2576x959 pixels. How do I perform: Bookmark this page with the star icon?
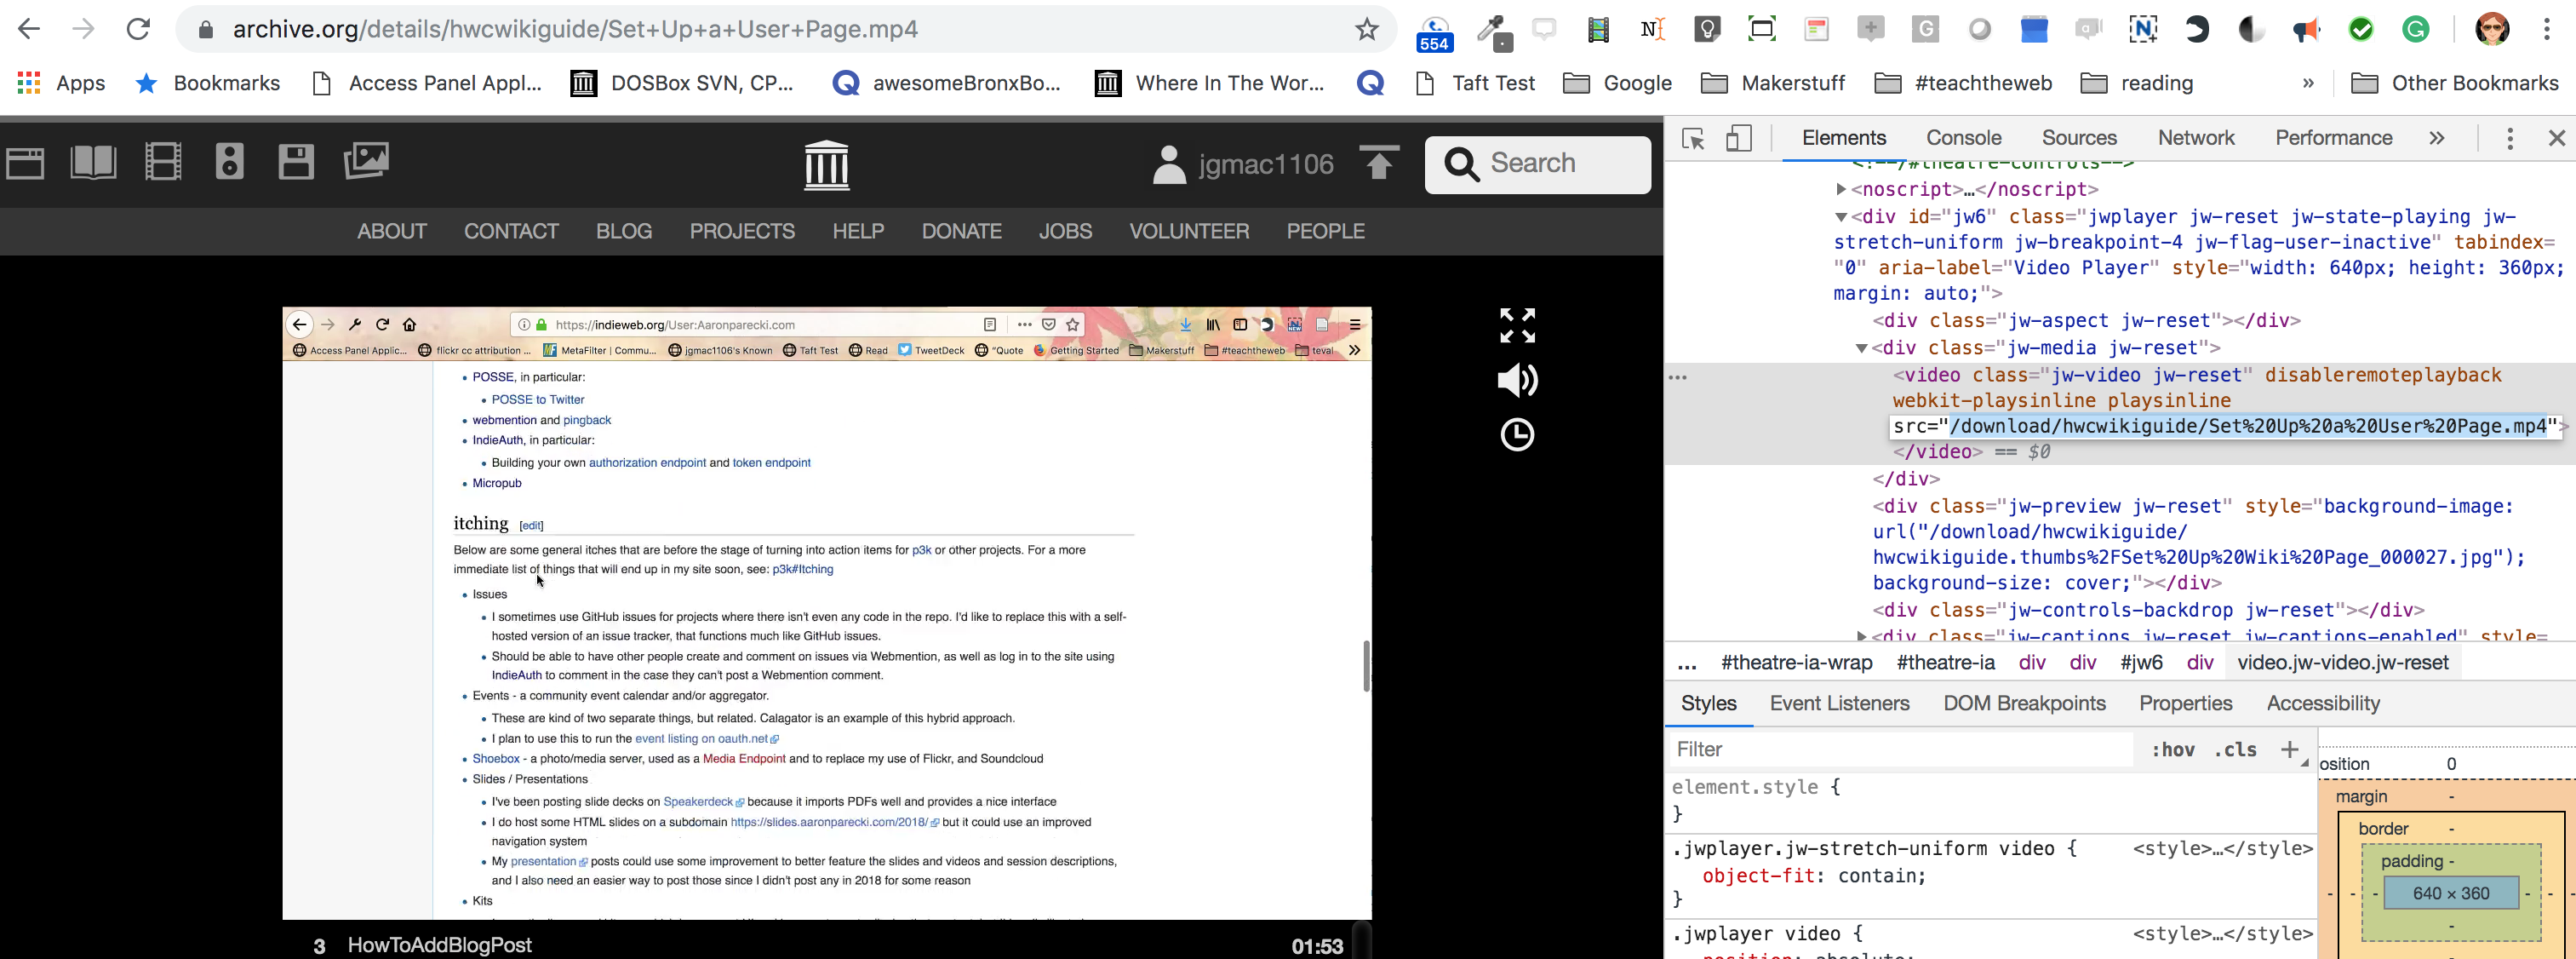click(1367, 29)
